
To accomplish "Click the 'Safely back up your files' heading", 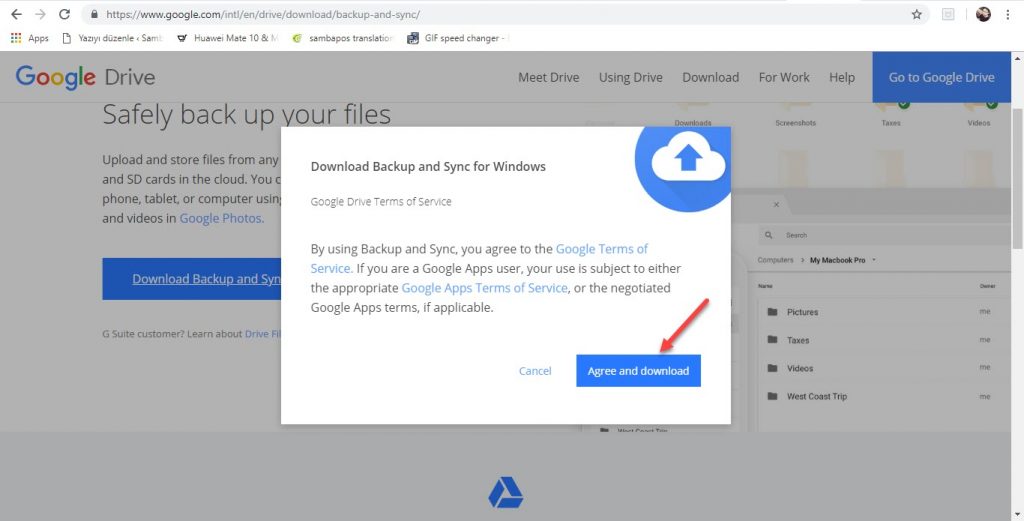I will 246,115.
